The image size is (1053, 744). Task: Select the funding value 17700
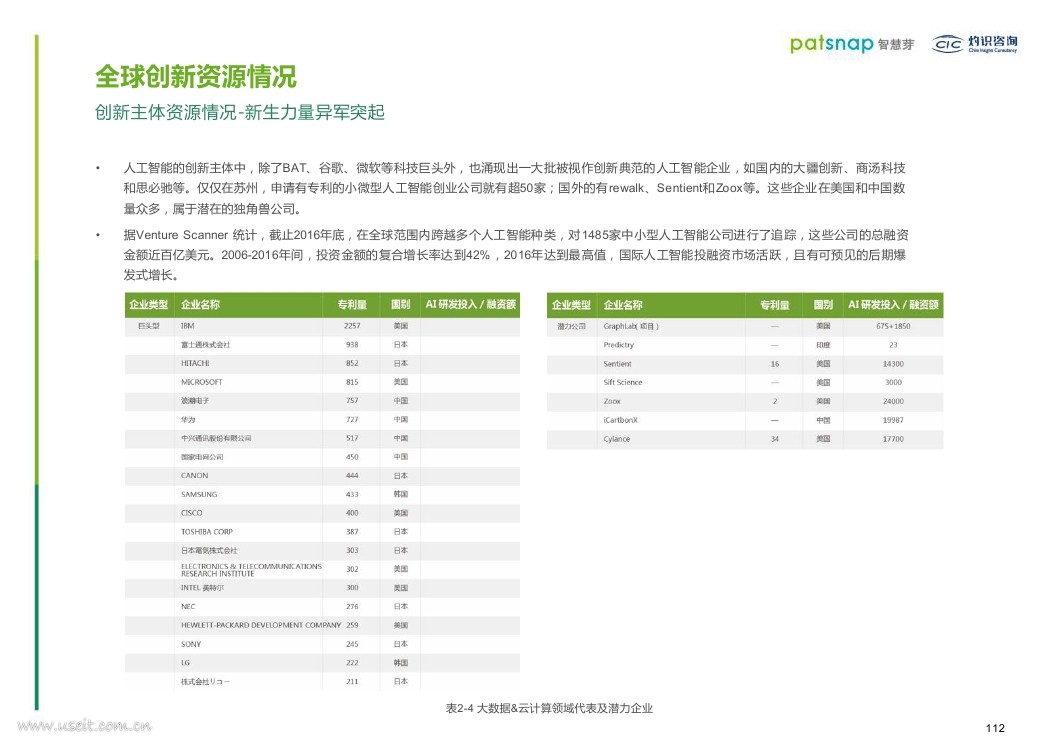click(x=893, y=439)
